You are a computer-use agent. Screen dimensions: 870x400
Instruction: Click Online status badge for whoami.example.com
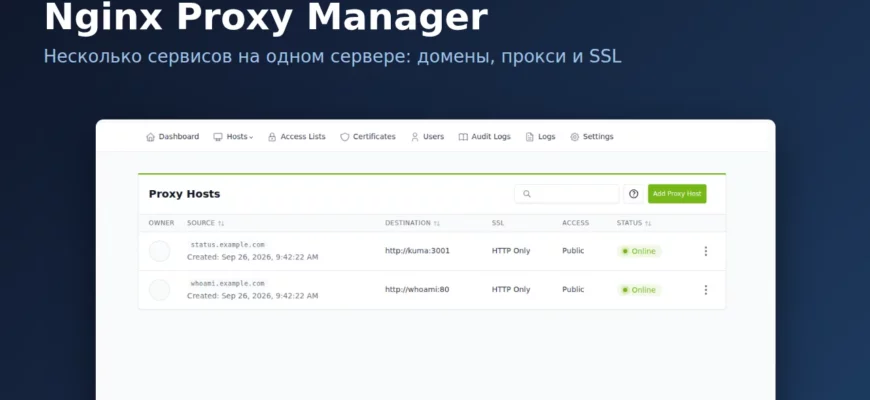click(x=639, y=290)
